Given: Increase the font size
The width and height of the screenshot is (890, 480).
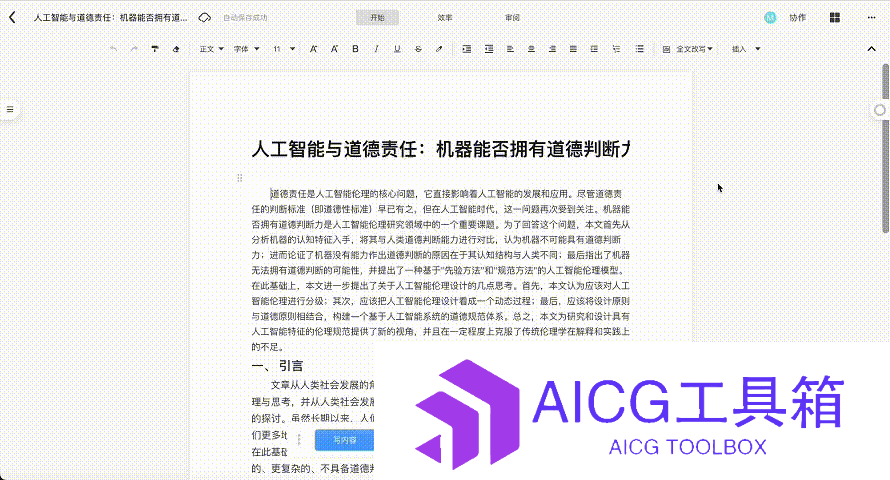Looking at the screenshot, I should 313,49.
